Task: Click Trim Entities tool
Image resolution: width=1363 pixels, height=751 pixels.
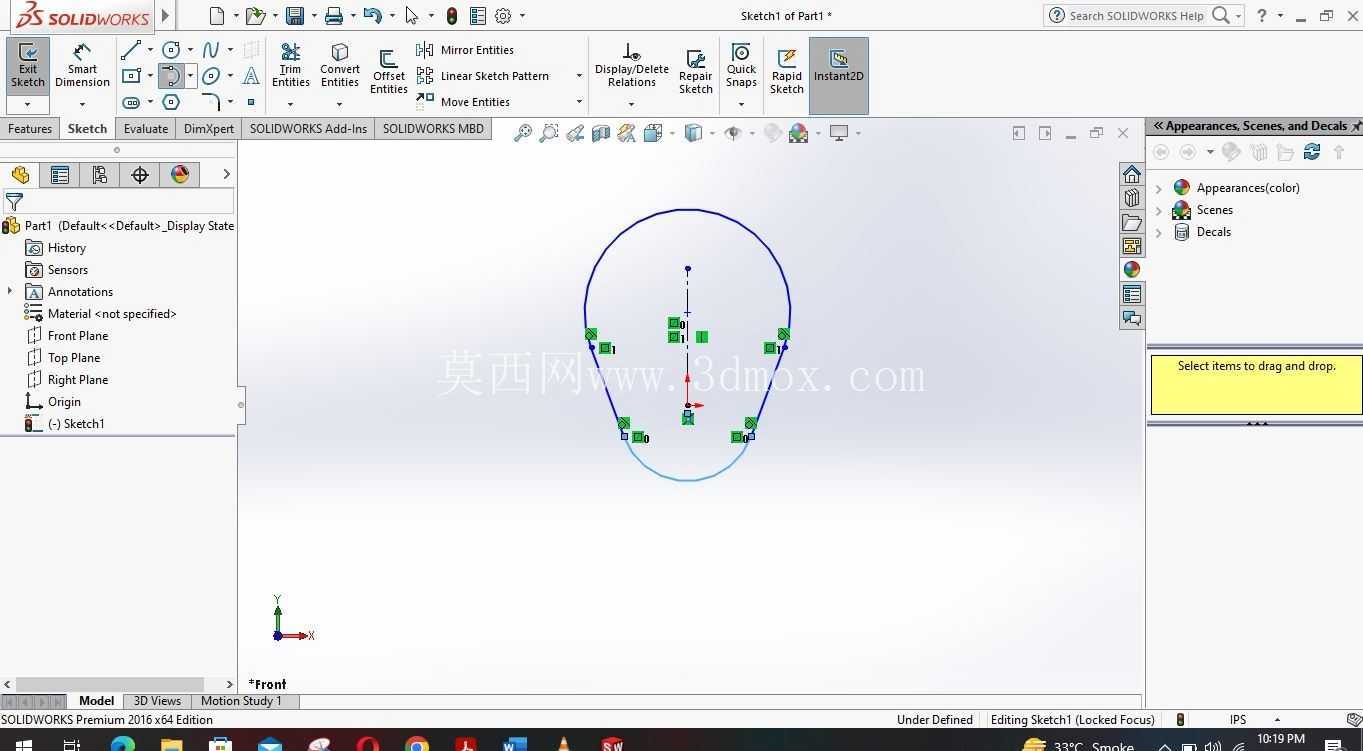Action: coord(290,66)
